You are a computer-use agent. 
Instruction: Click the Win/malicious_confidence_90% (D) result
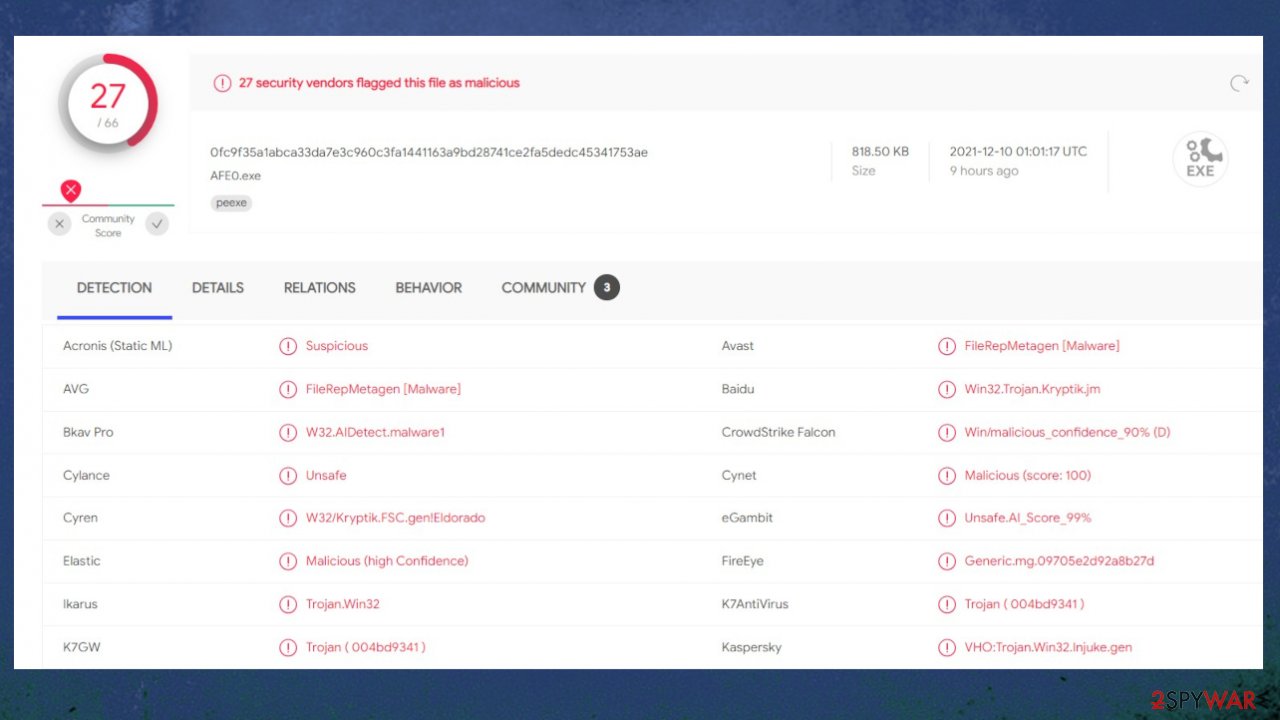coord(1068,432)
